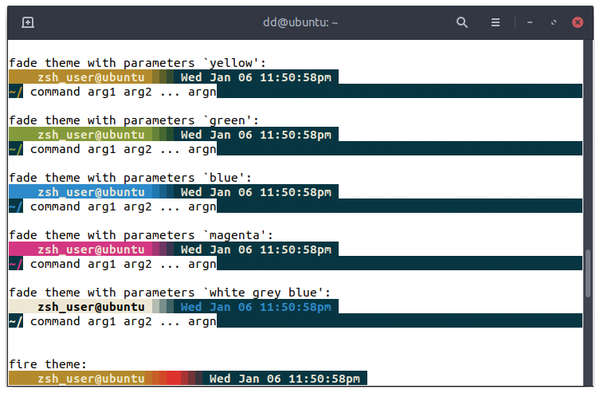Open the hamburger menu

496,23
